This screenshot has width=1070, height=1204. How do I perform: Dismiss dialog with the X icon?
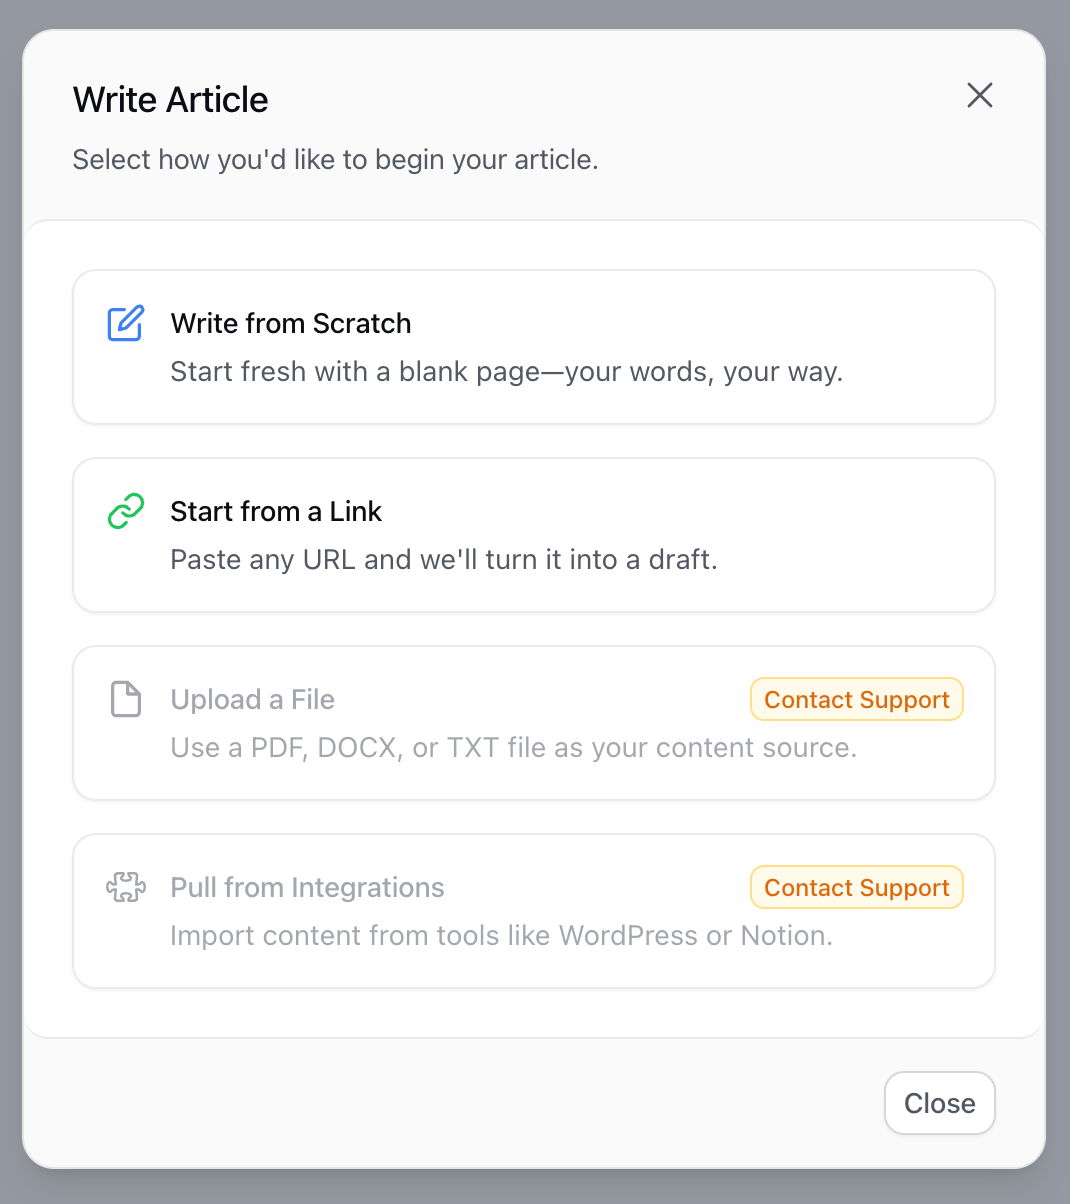(980, 95)
